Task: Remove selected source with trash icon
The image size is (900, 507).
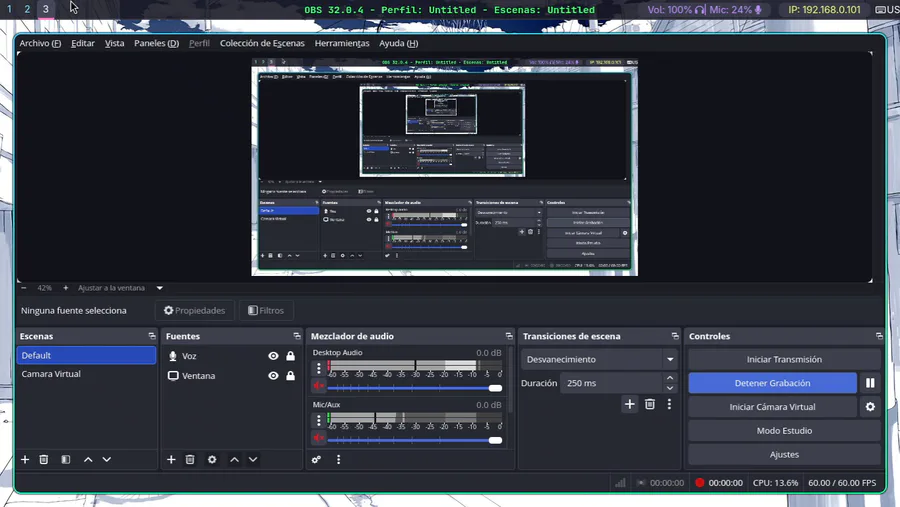Action: pyautogui.click(x=190, y=459)
